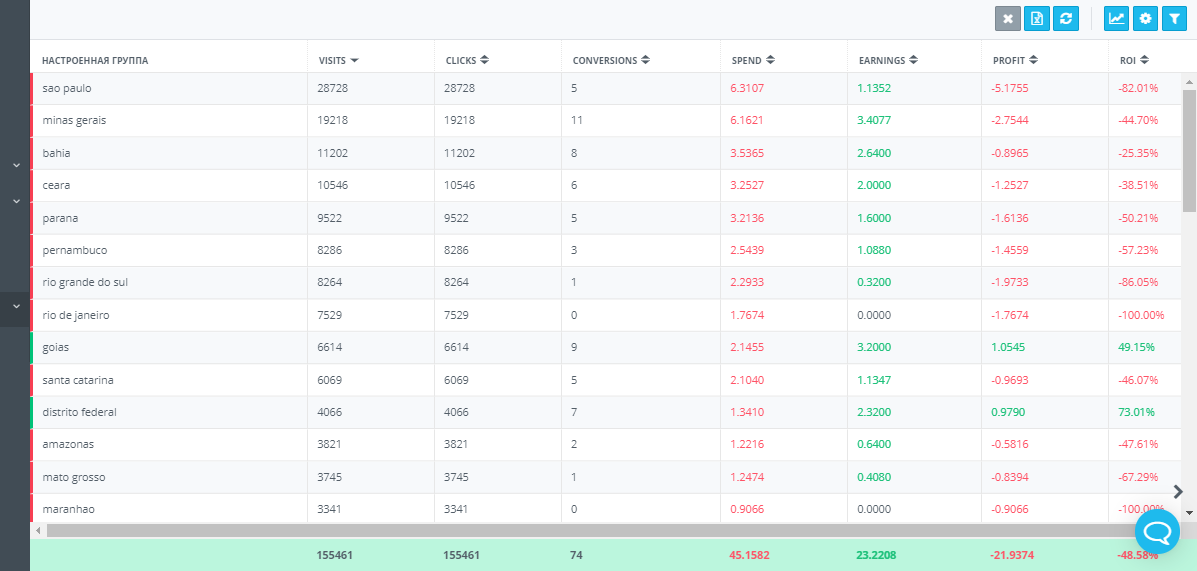Click bahia profit value -0.8965
The height and width of the screenshot is (571, 1197).
[1010, 153]
